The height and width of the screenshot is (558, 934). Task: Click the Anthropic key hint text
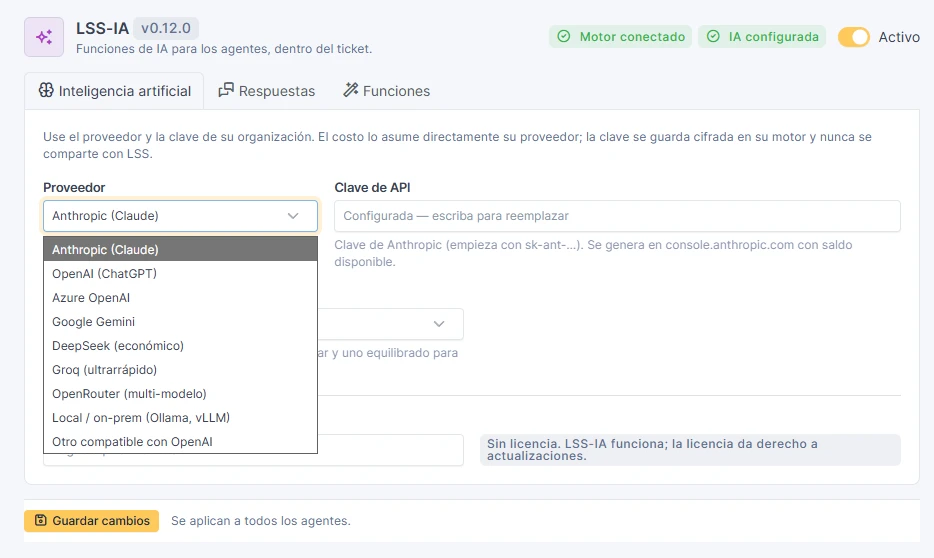click(x=593, y=253)
